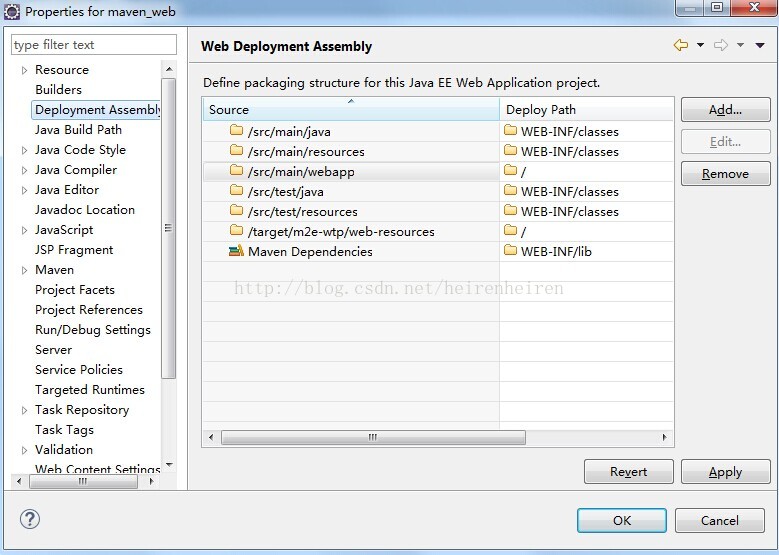Select JSP Fragment in the tree

74,250
